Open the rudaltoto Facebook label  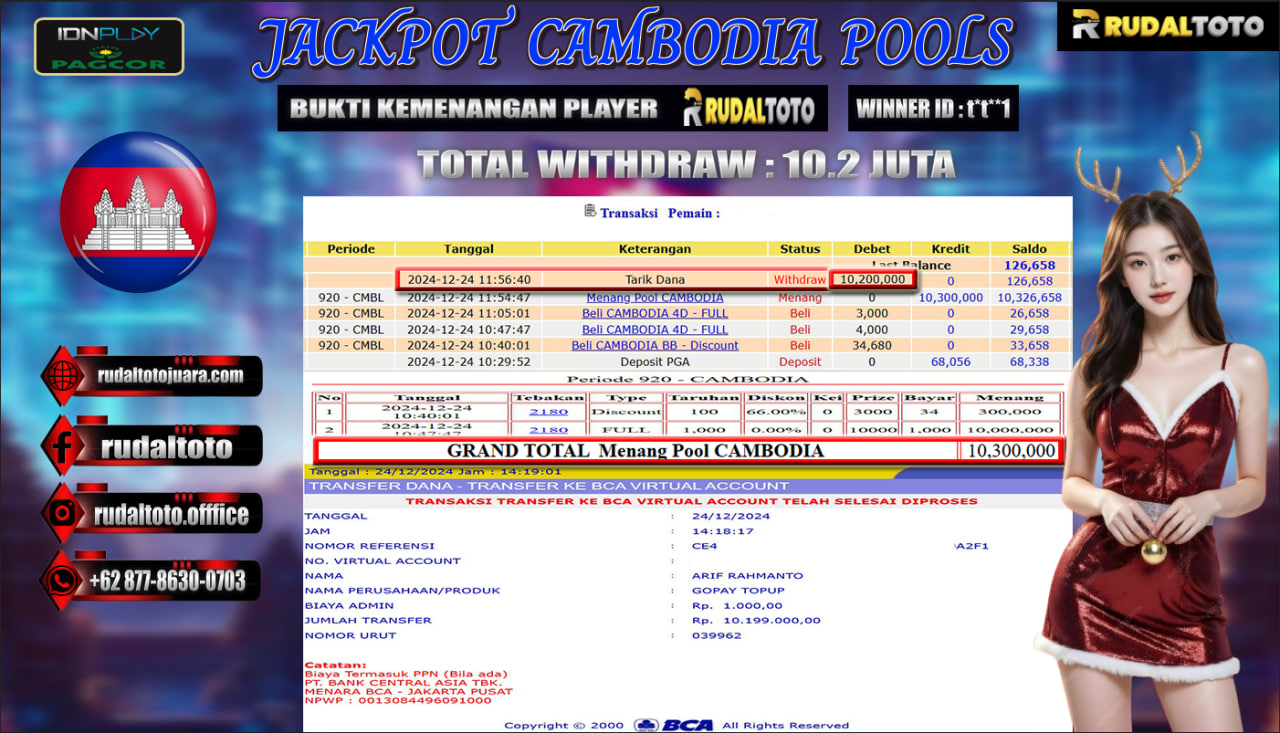tap(167, 447)
